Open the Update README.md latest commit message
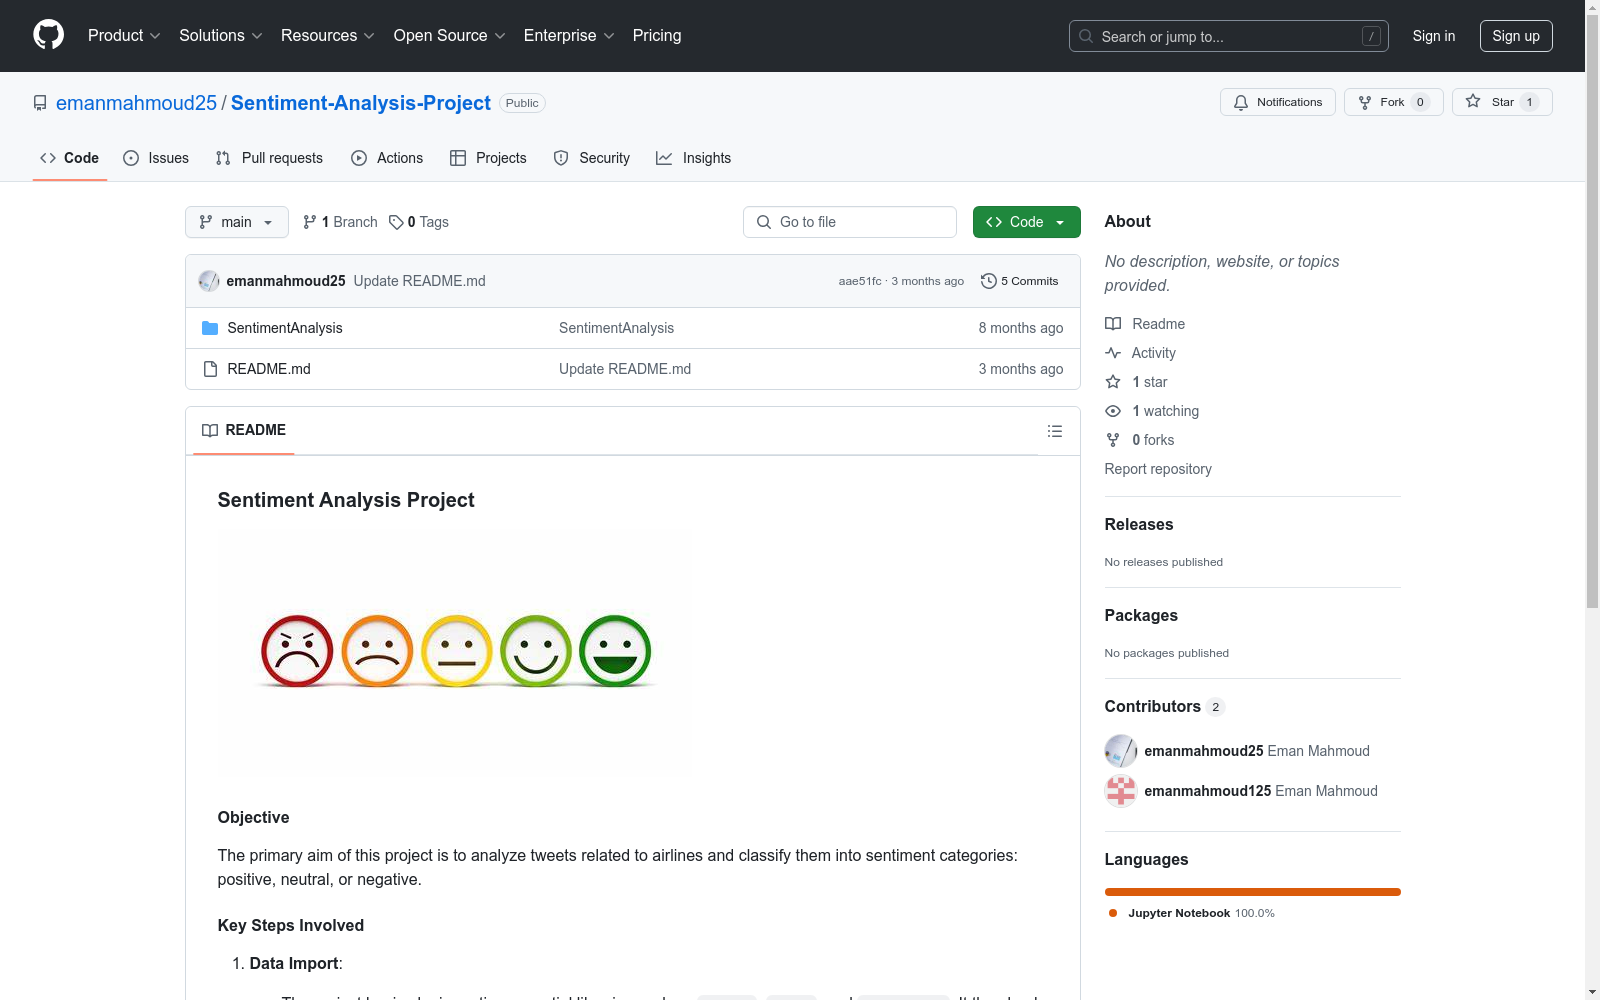This screenshot has width=1600, height=1000. 420,281
